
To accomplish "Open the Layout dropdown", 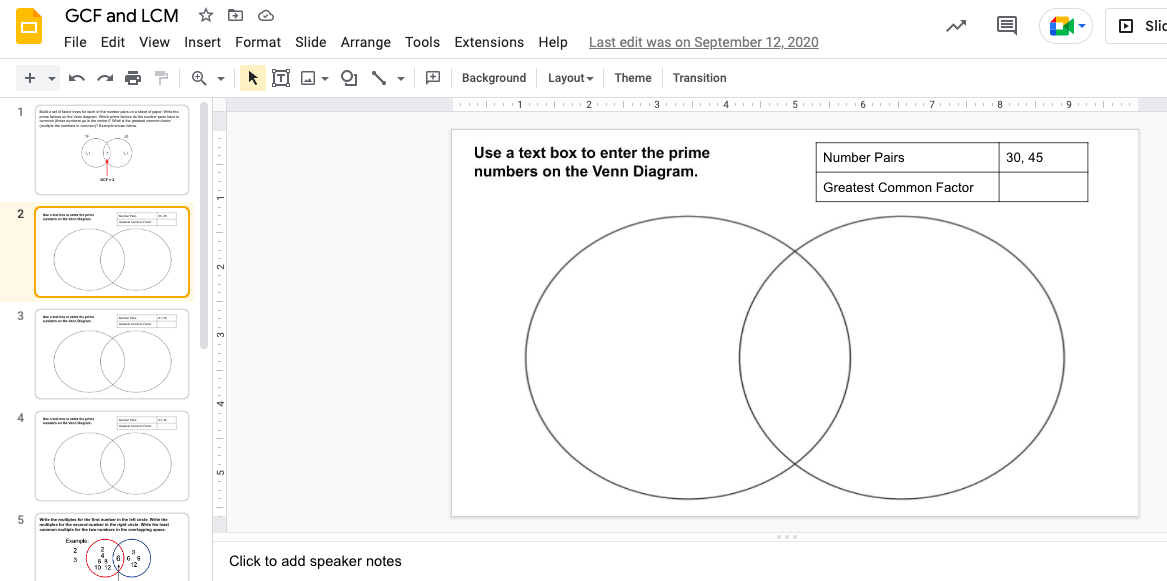I will (x=570, y=78).
